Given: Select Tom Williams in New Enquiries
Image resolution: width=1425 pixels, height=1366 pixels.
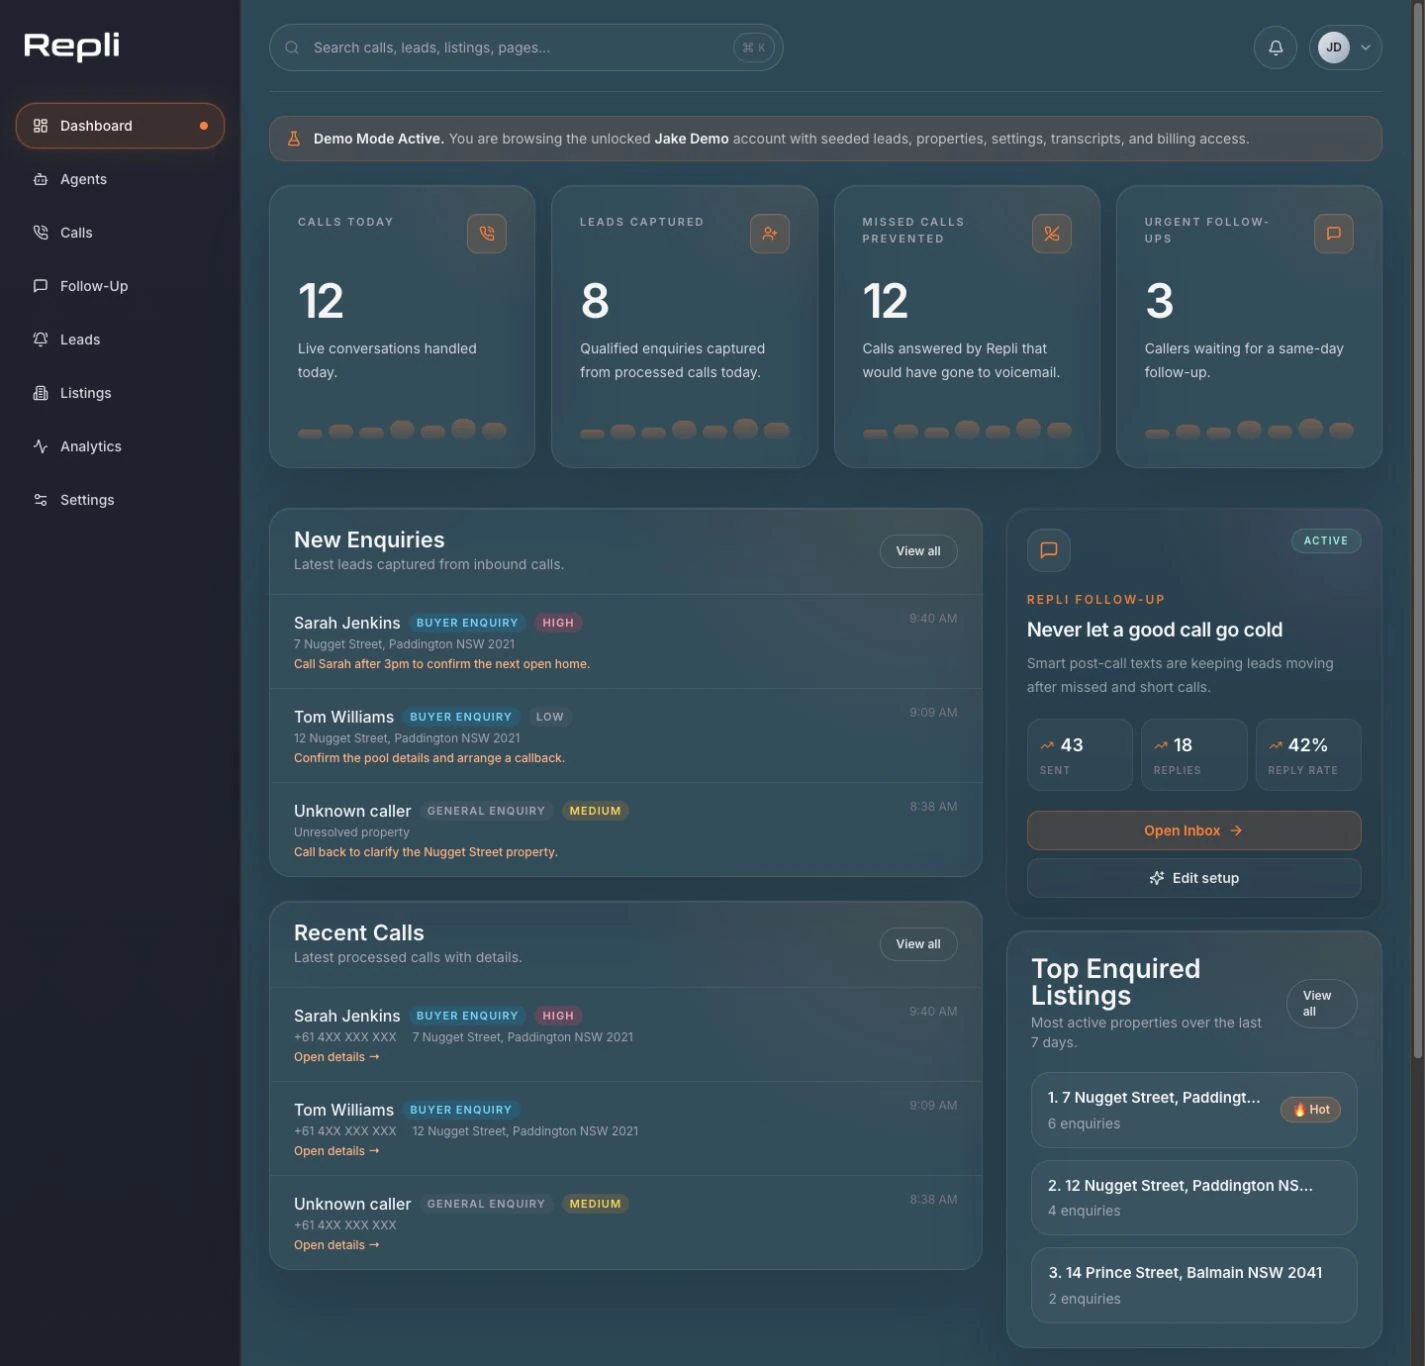Looking at the screenshot, I should (626, 736).
